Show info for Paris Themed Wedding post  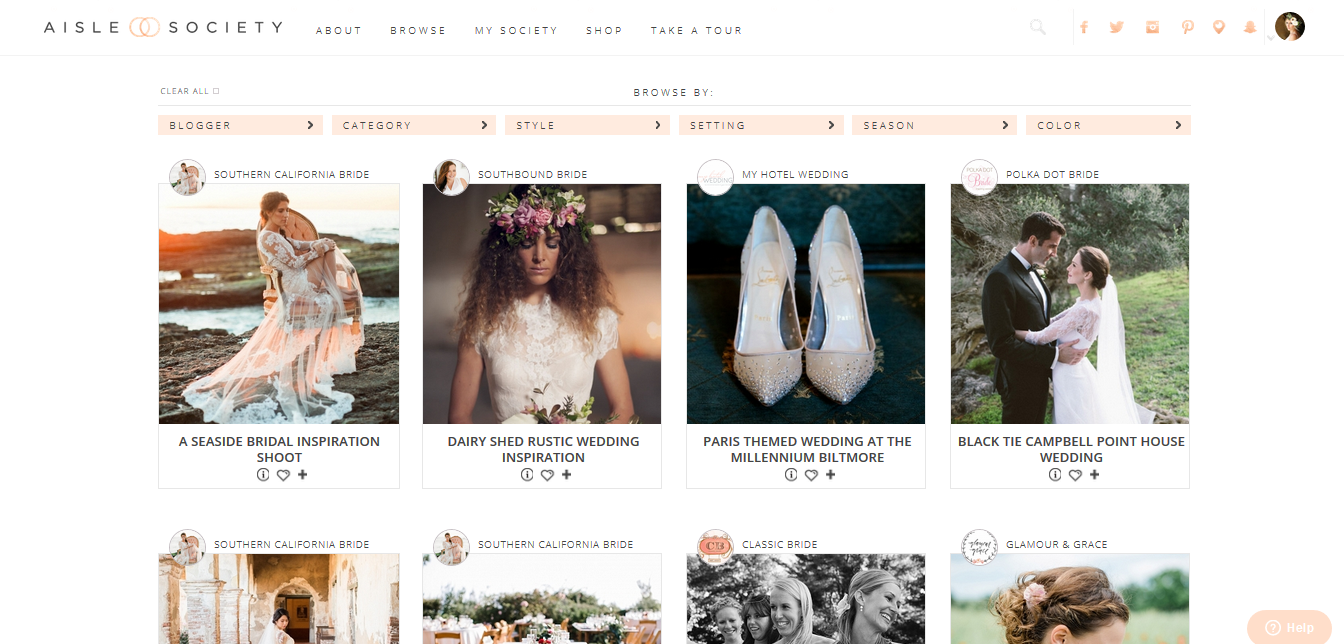pos(791,475)
